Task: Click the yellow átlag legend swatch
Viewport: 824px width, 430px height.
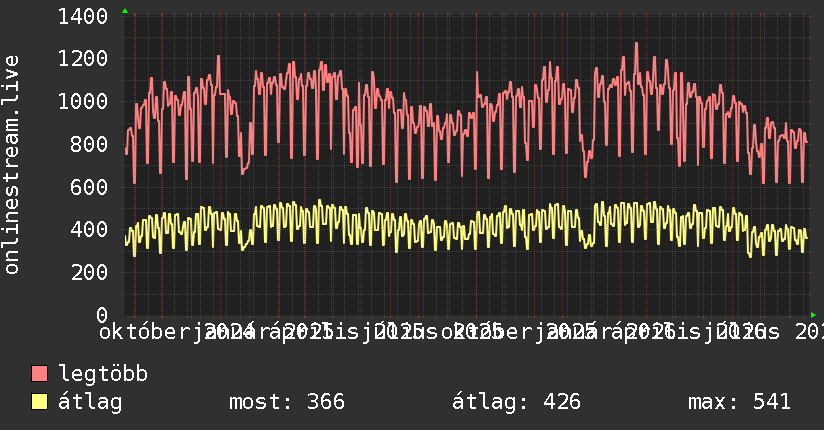Action: pyautogui.click(x=39, y=402)
